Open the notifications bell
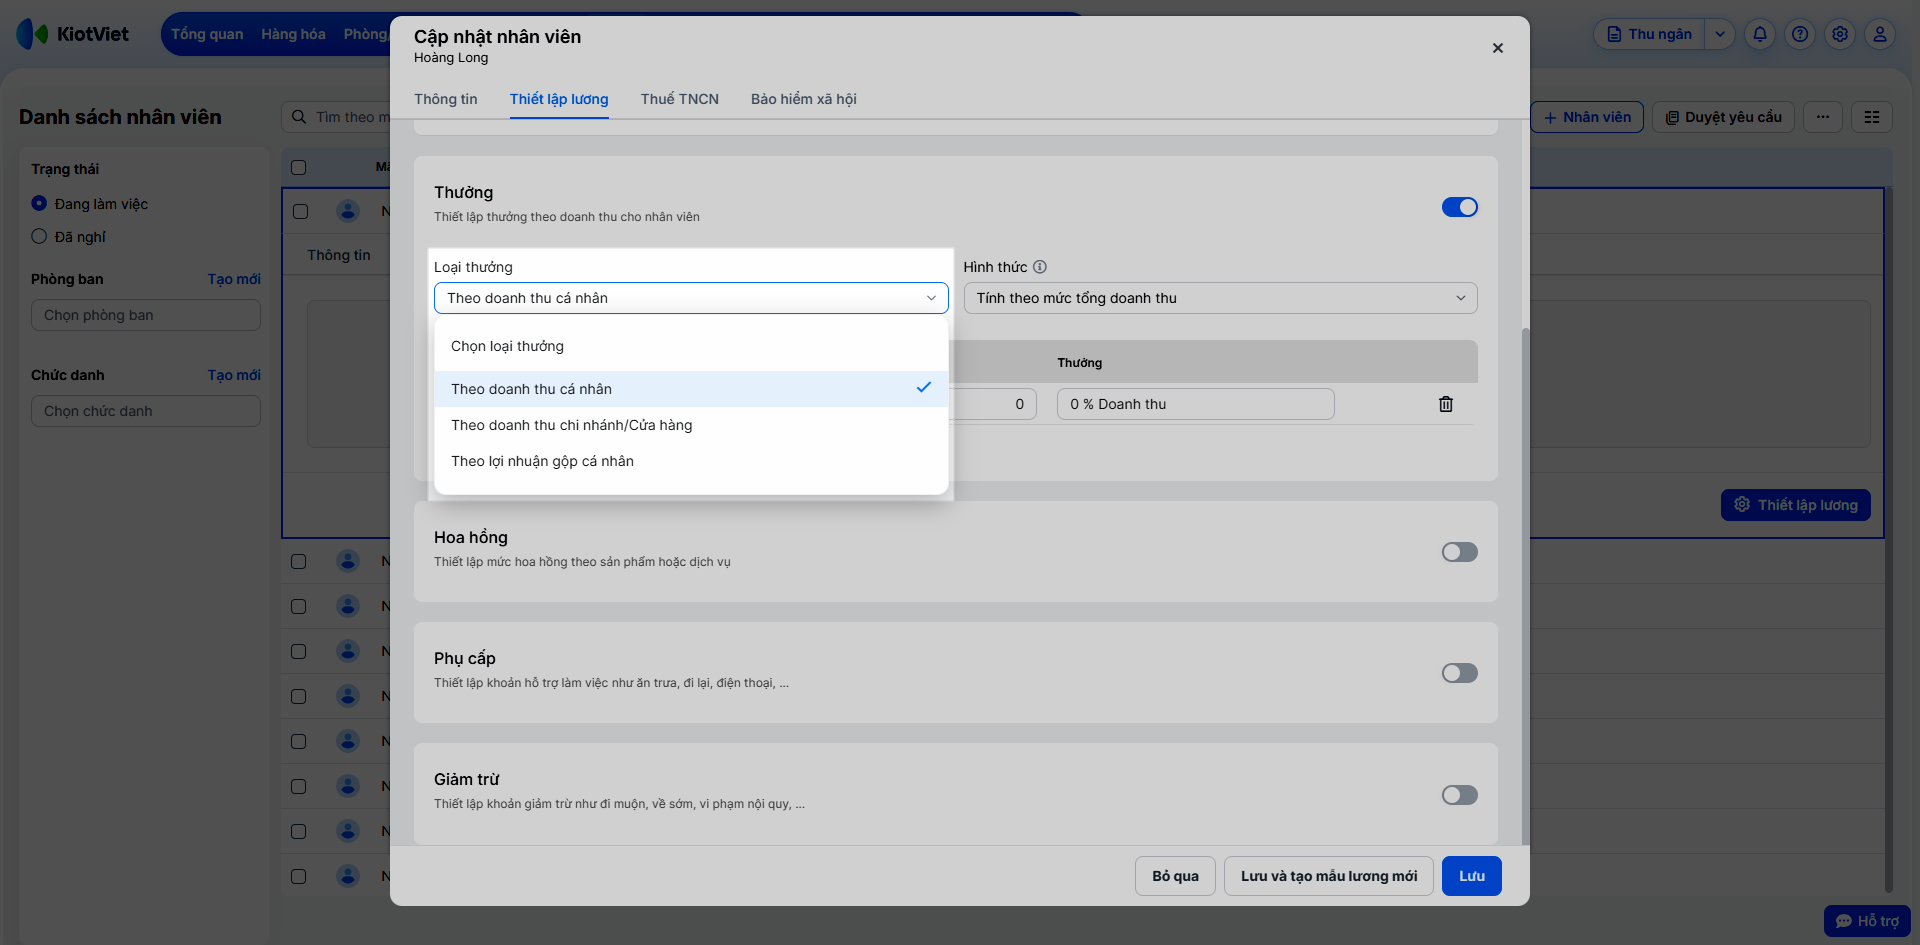The image size is (1920, 945). click(1760, 34)
